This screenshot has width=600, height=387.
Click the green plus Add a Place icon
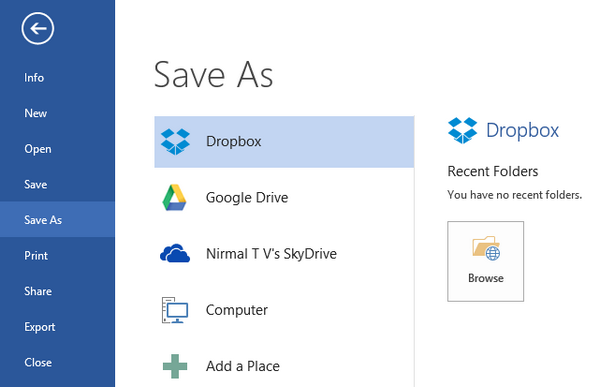(175, 366)
